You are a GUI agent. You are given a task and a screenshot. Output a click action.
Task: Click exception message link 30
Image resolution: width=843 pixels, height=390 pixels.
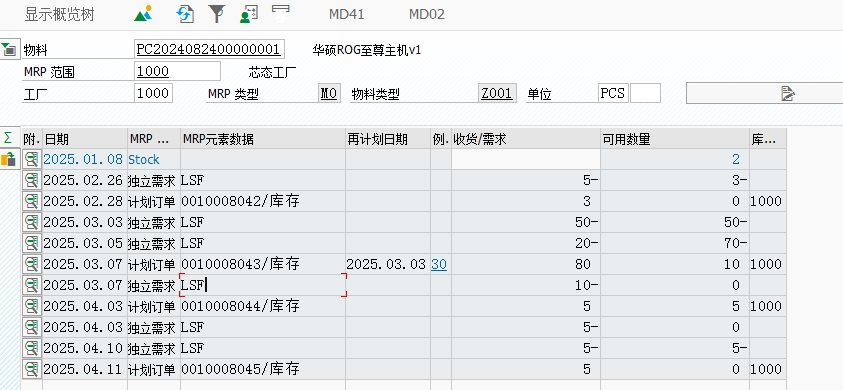pyautogui.click(x=439, y=264)
